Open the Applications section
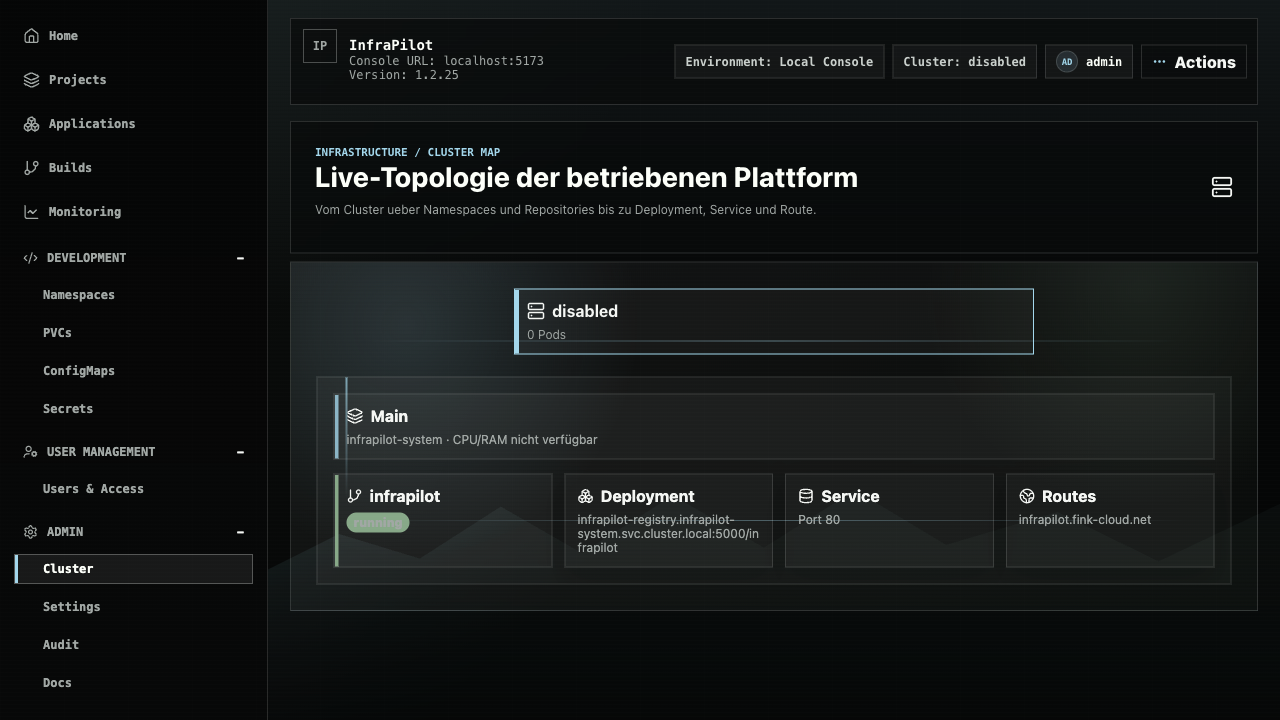Screen dimensions: 1280x720 [134, 124]
